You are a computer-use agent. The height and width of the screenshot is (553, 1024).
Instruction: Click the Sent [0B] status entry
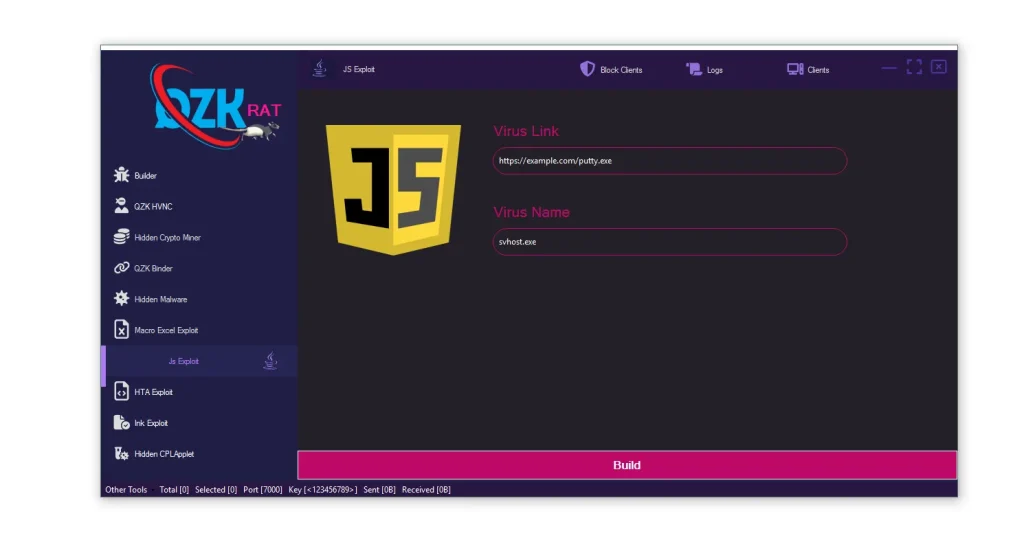[x=379, y=490]
